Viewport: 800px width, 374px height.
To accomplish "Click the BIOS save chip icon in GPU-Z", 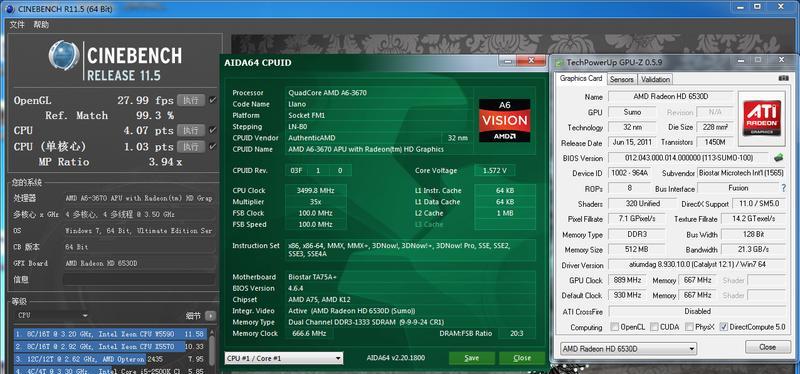I will point(779,158).
